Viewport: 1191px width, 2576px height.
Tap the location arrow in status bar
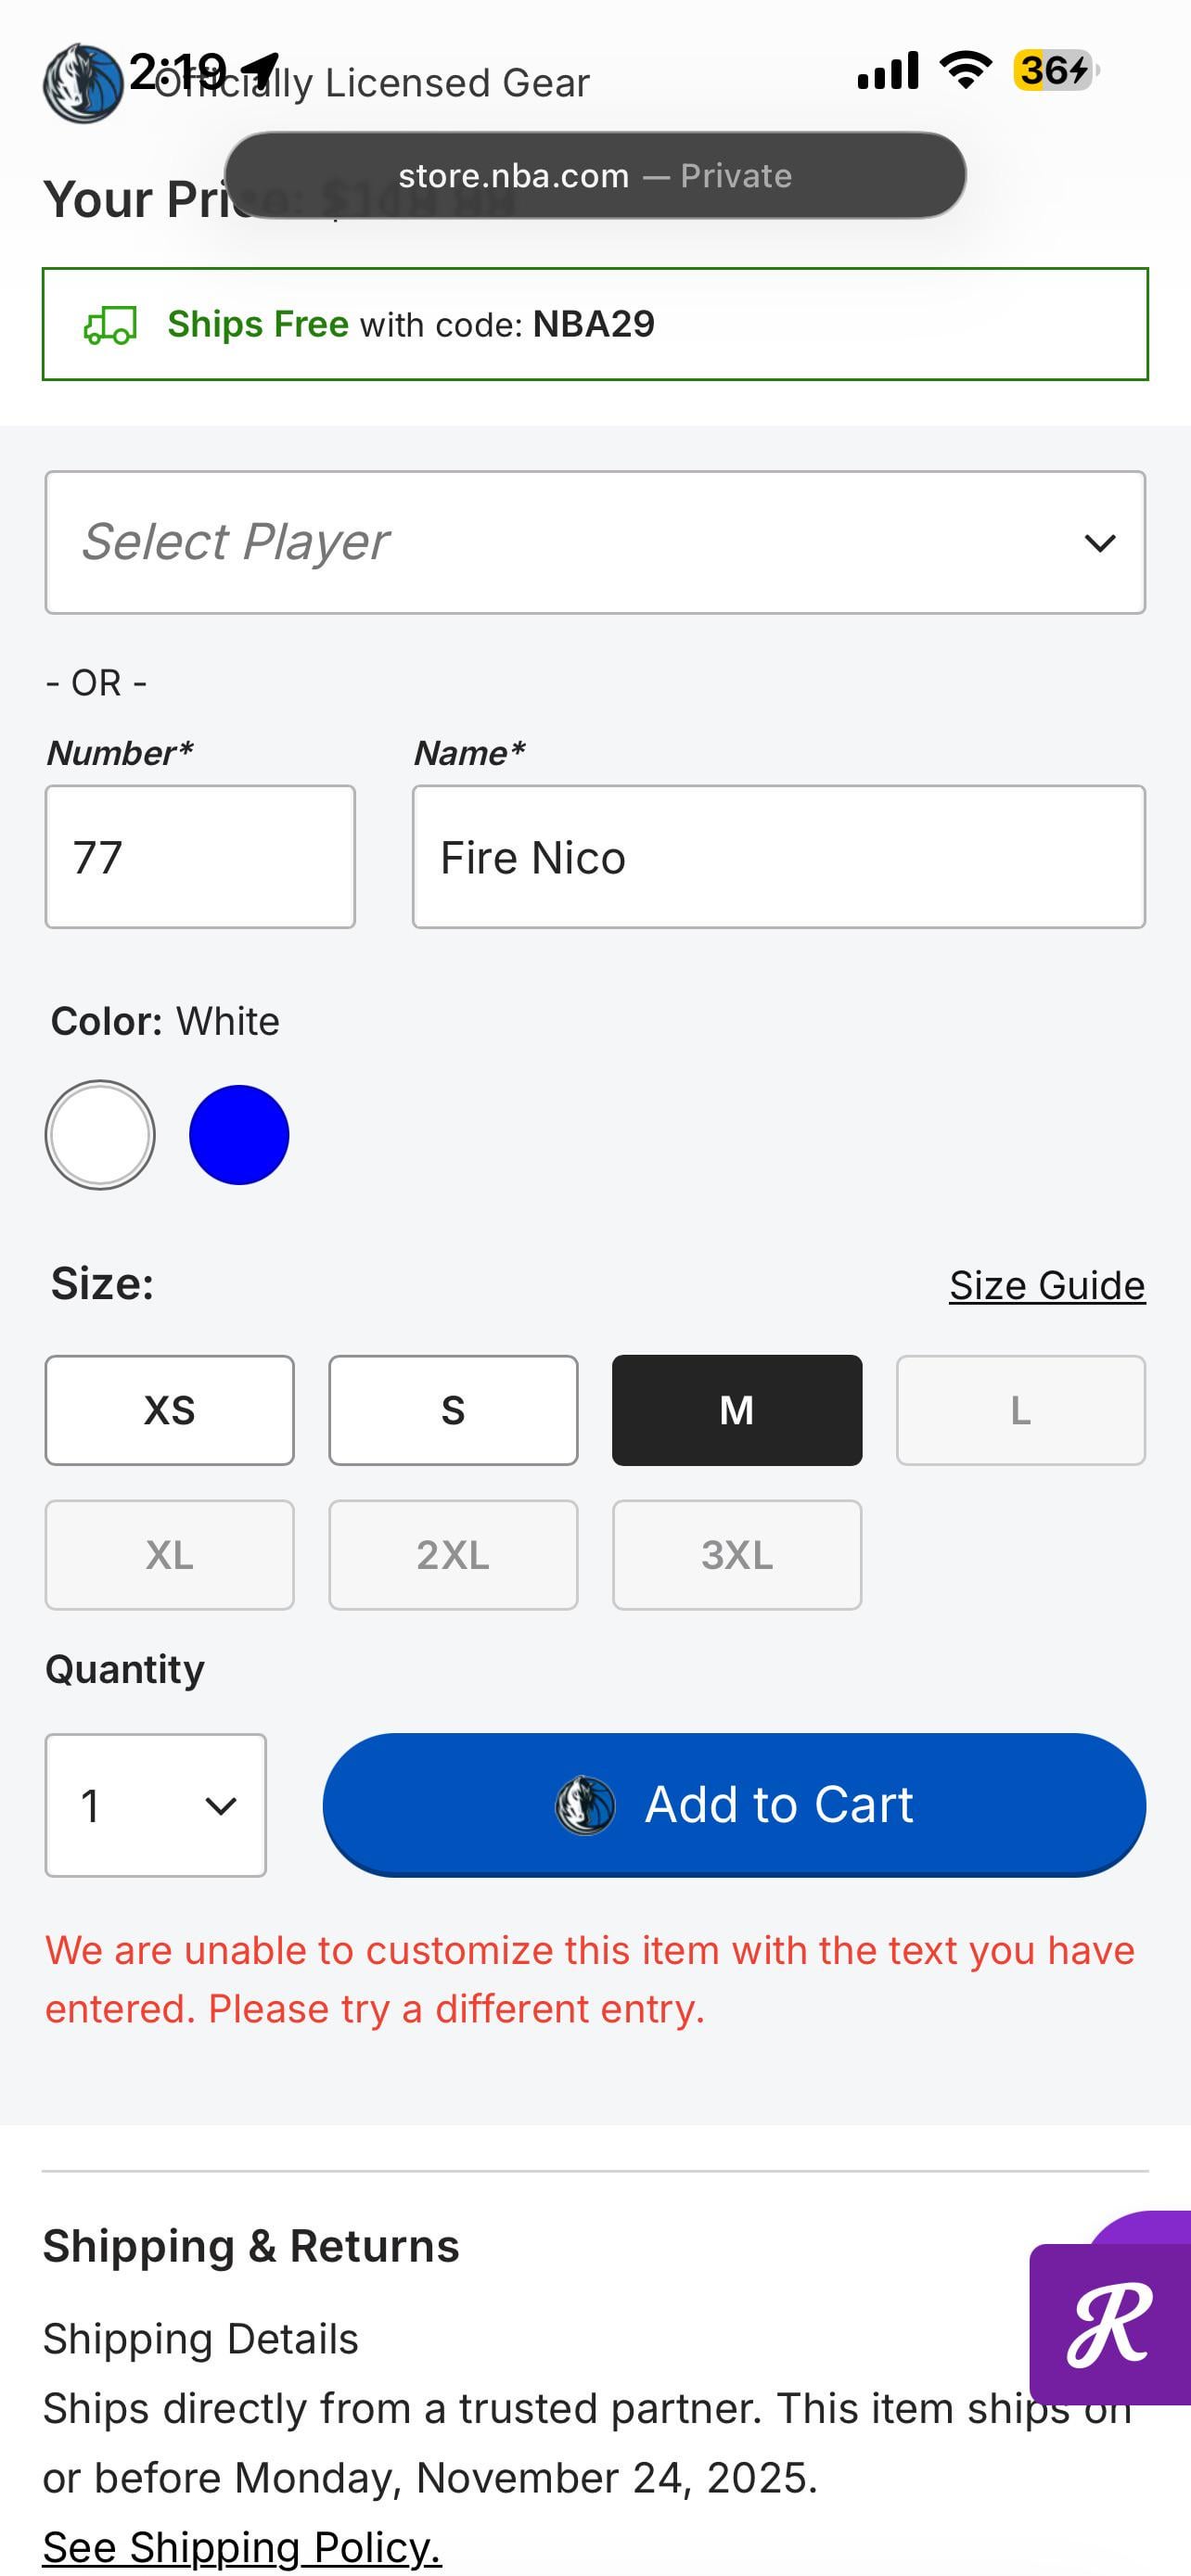click(260, 68)
